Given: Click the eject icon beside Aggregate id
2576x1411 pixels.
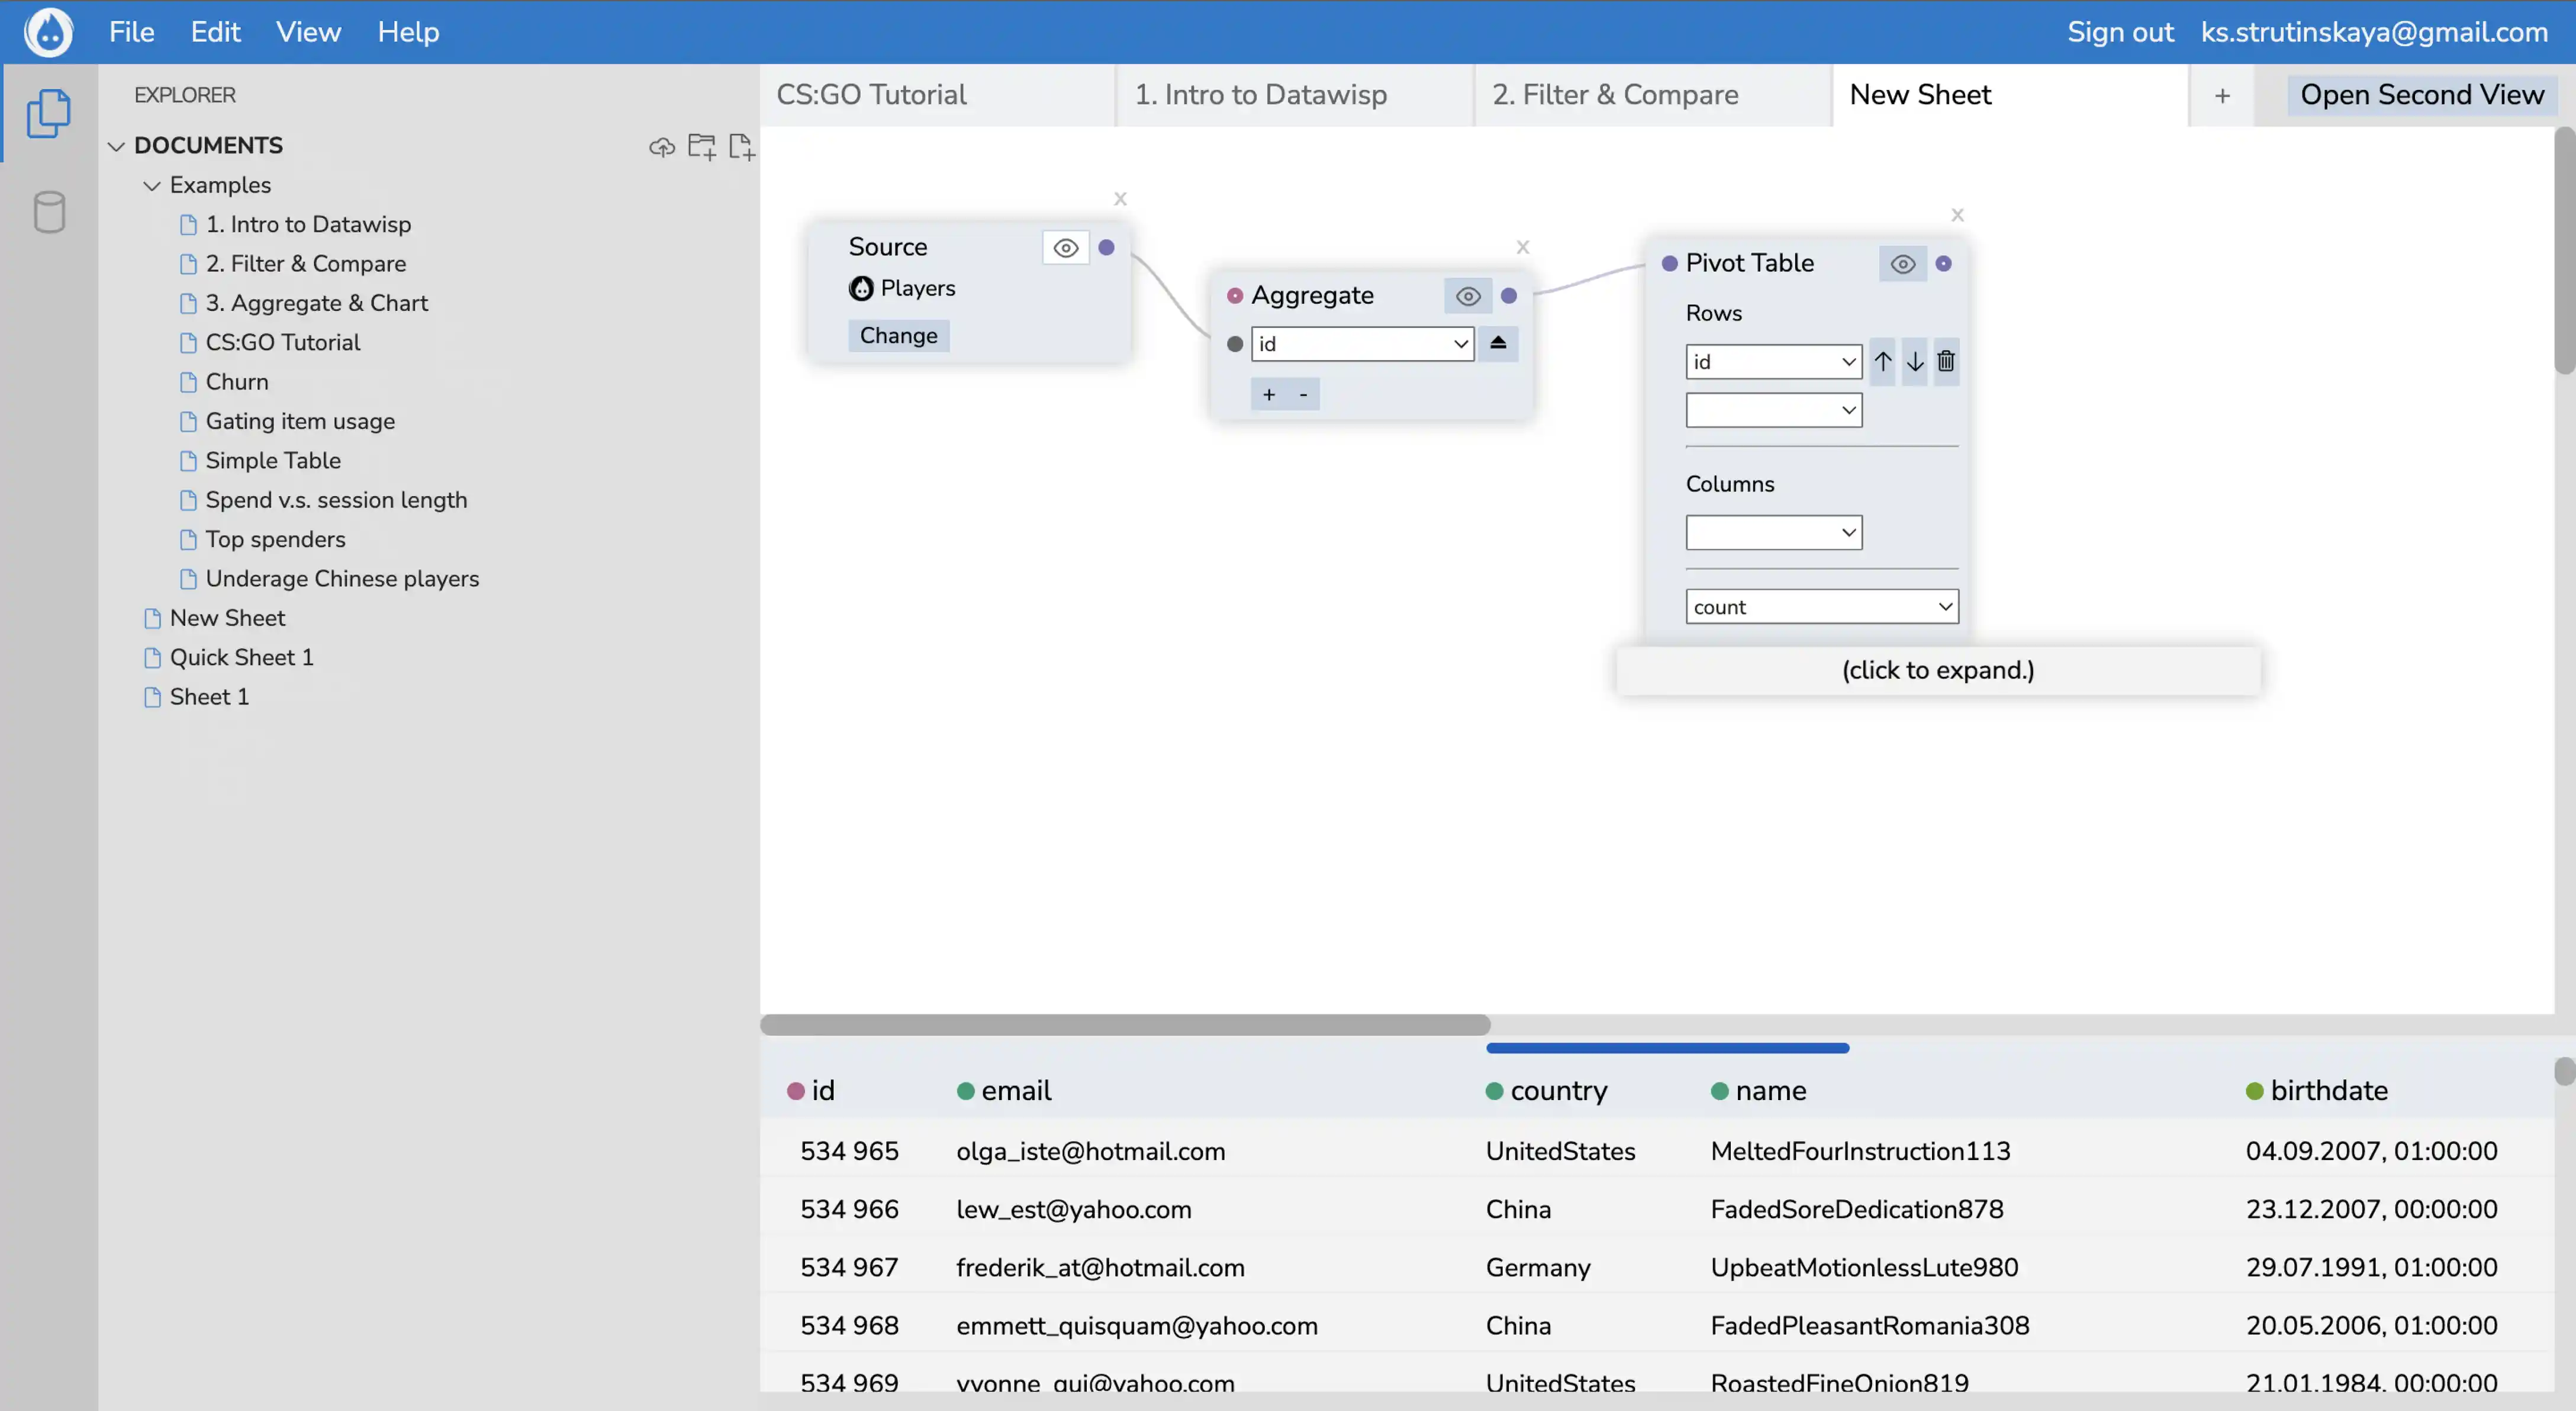Looking at the screenshot, I should [x=1497, y=343].
